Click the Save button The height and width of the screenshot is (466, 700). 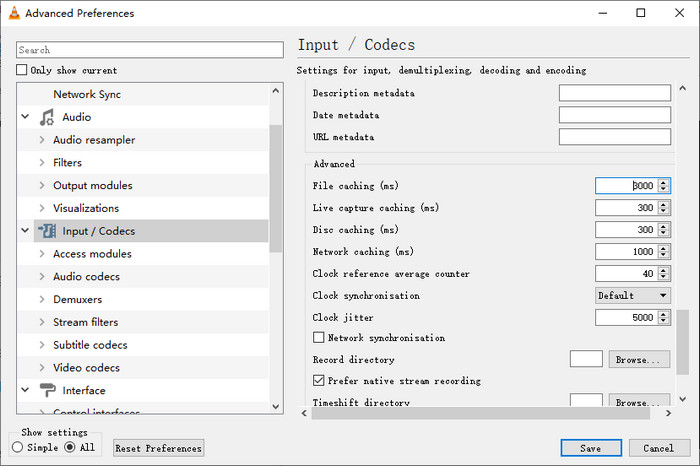pos(591,448)
